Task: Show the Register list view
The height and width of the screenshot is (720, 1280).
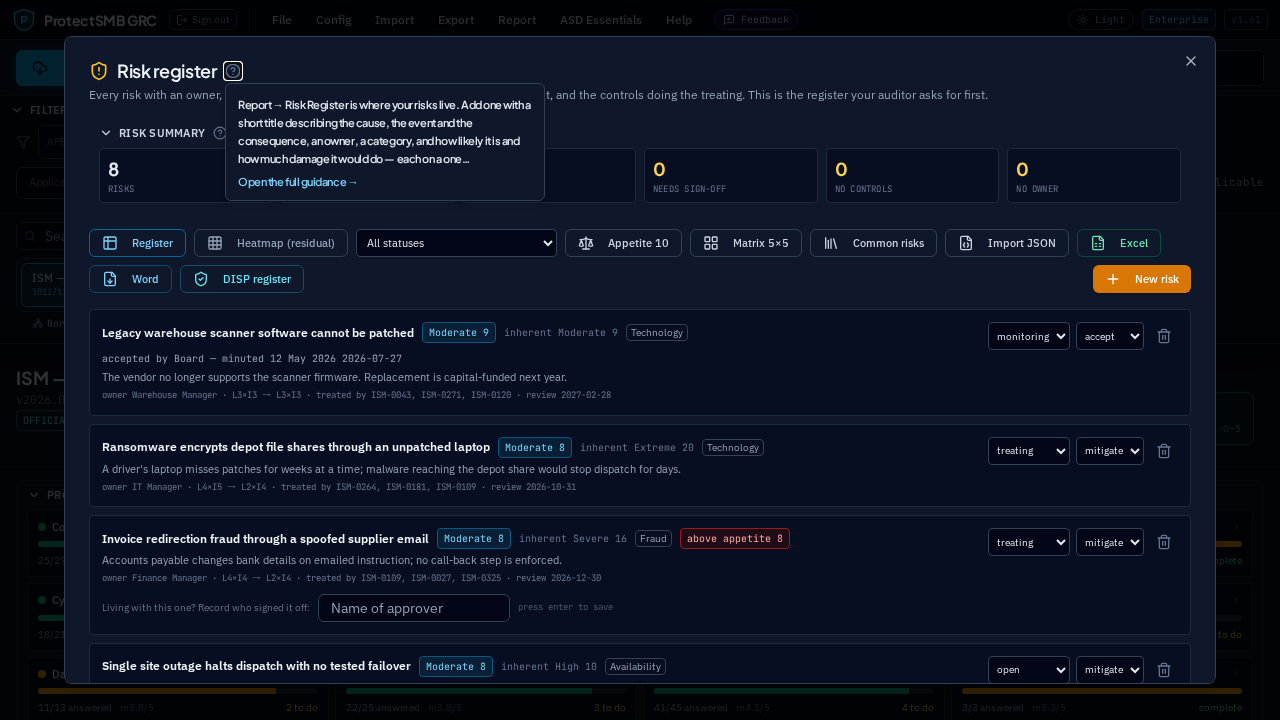Action: click(x=137, y=243)
